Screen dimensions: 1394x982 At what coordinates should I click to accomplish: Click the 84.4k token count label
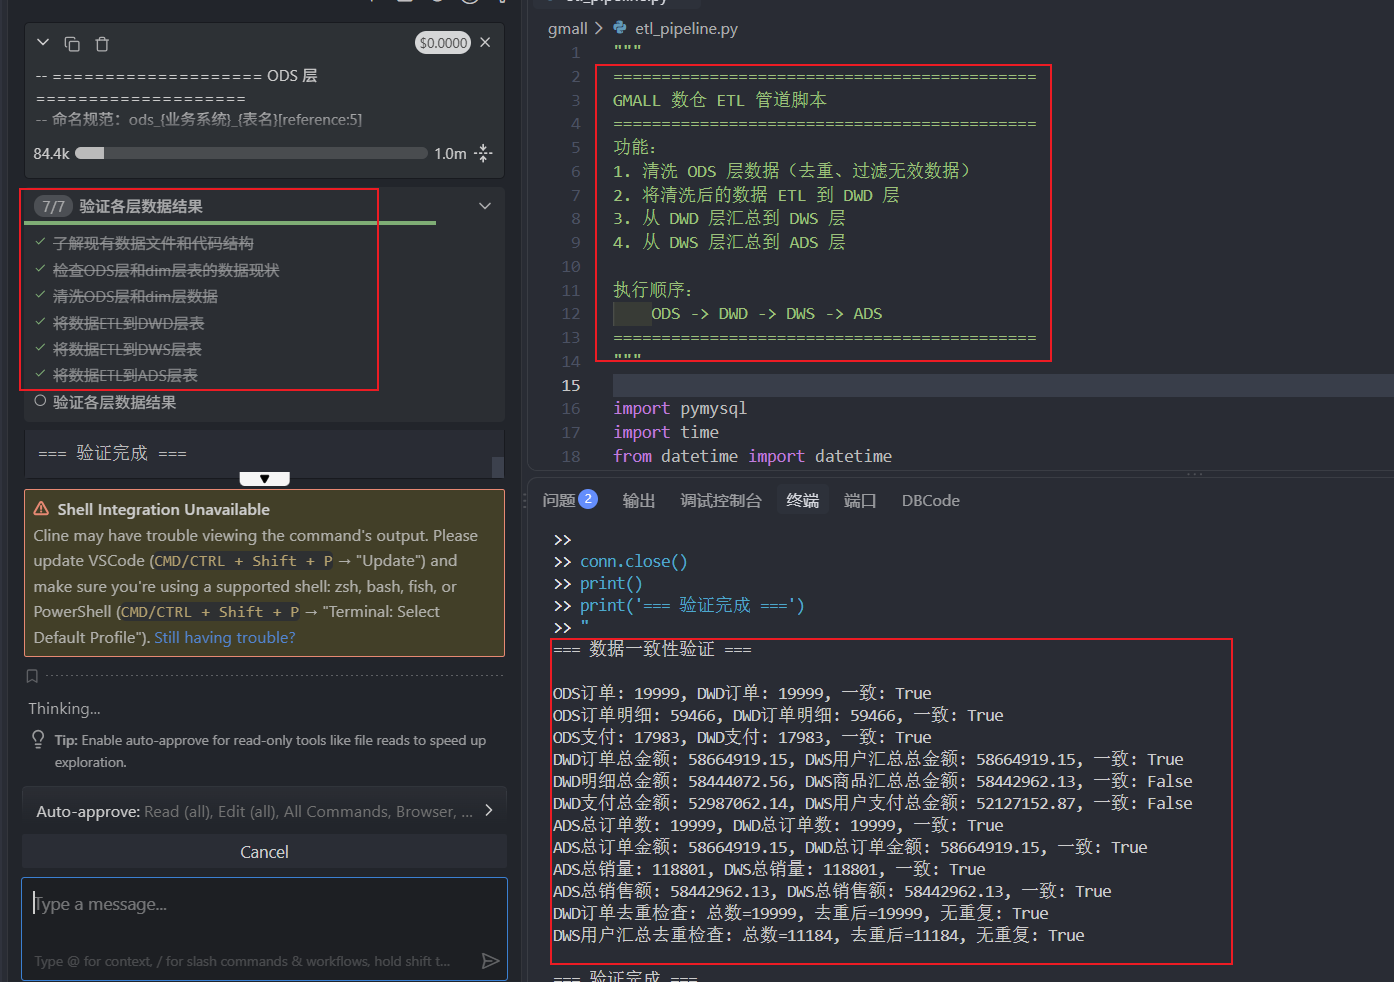pyautogui.click(x=51, y=153)
